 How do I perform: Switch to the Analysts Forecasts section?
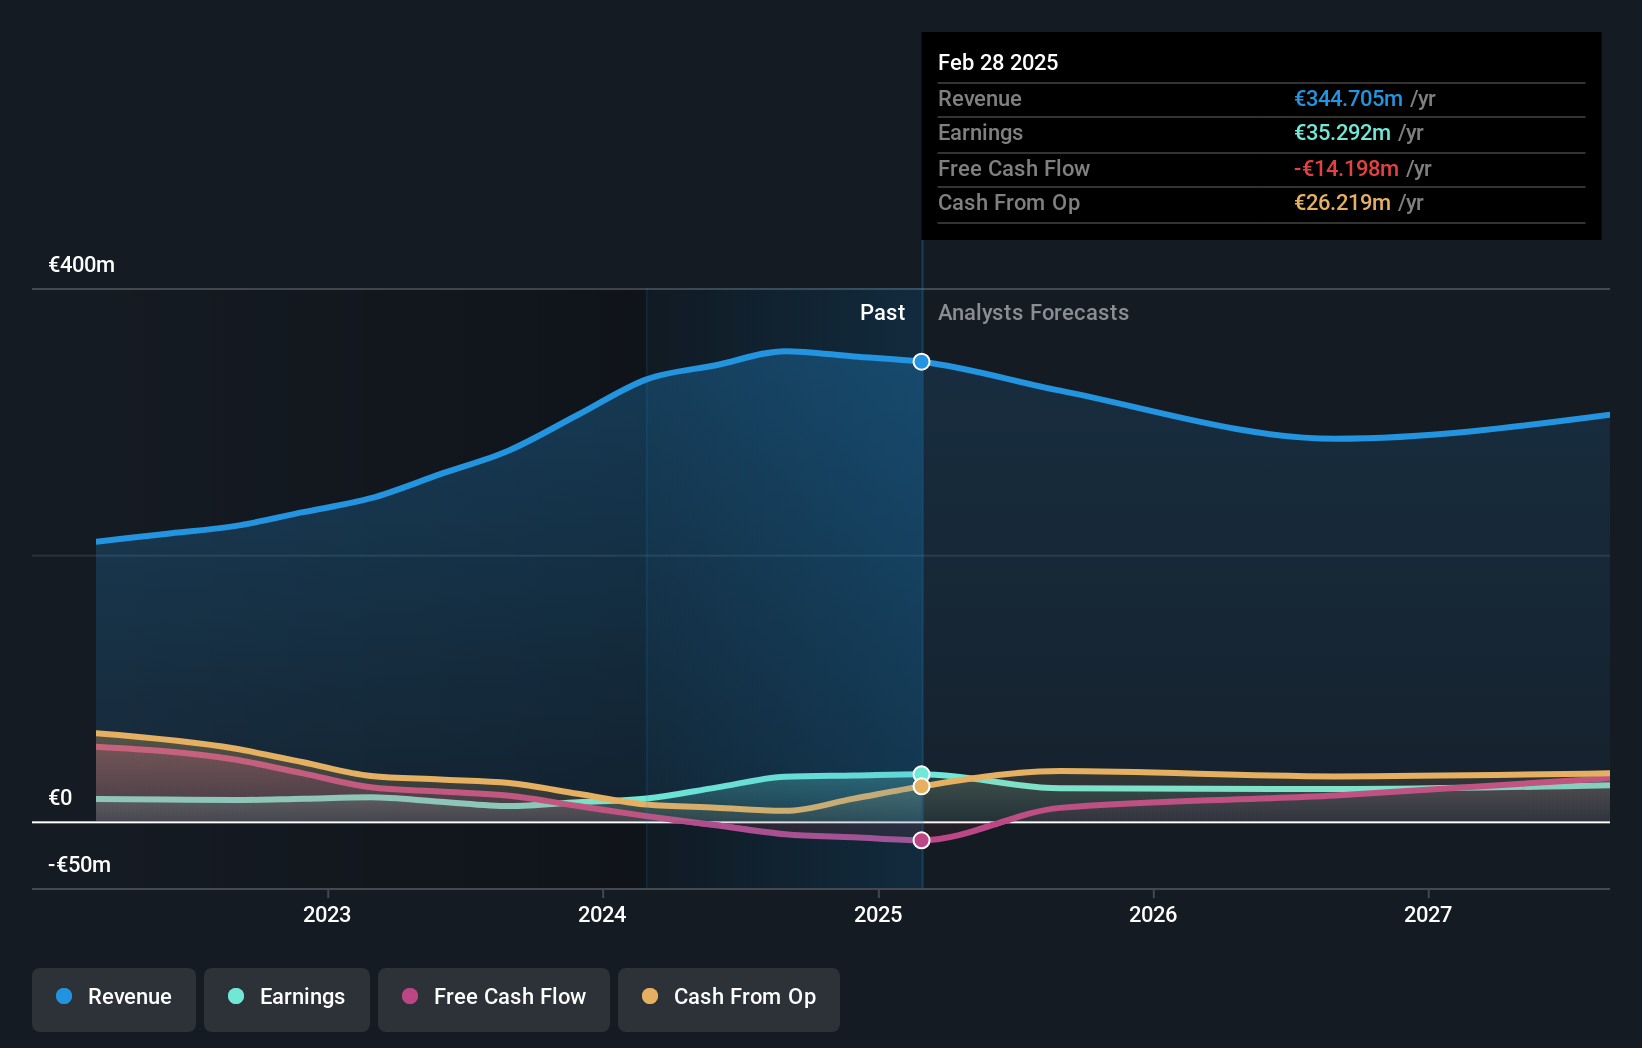[1033, 312]
